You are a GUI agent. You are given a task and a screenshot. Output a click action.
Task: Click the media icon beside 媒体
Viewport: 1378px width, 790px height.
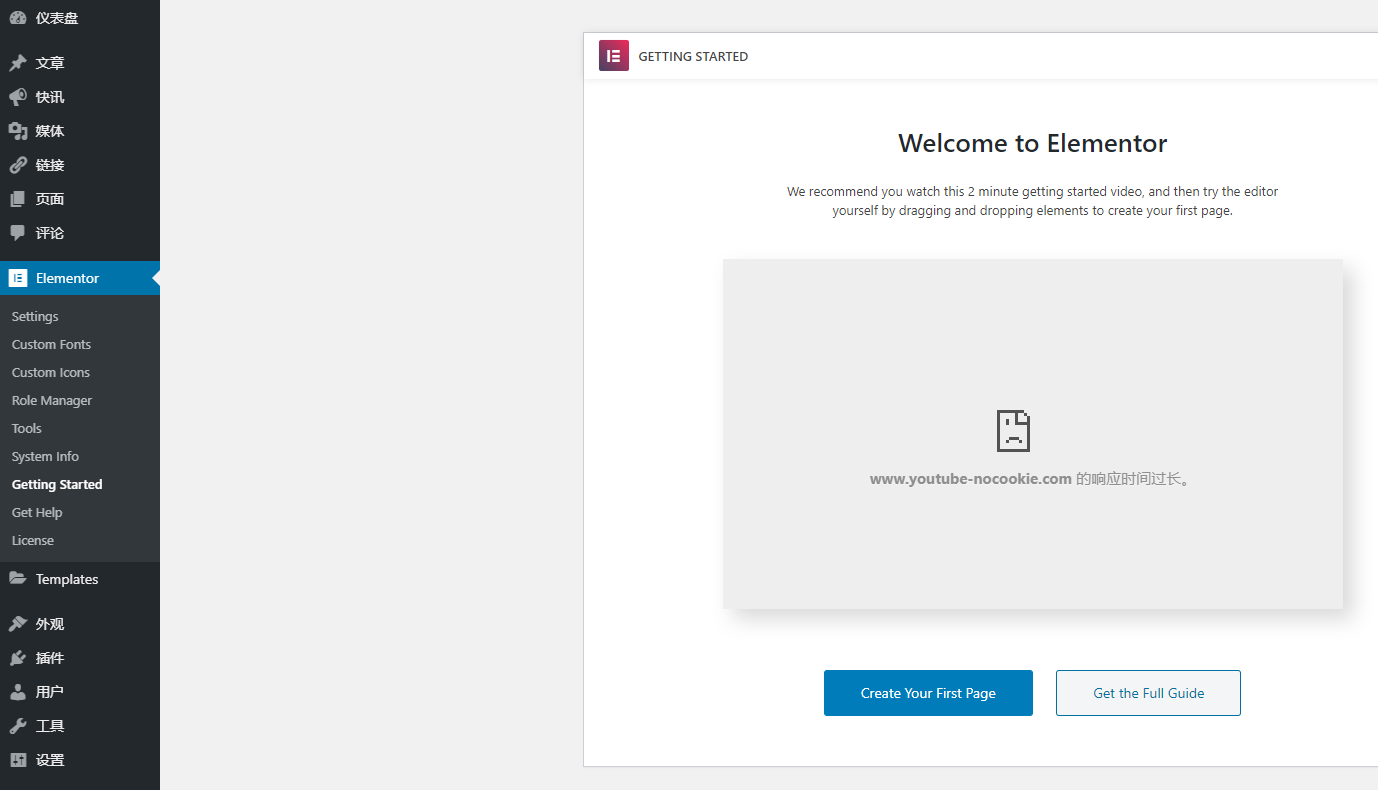pos(18,131)
